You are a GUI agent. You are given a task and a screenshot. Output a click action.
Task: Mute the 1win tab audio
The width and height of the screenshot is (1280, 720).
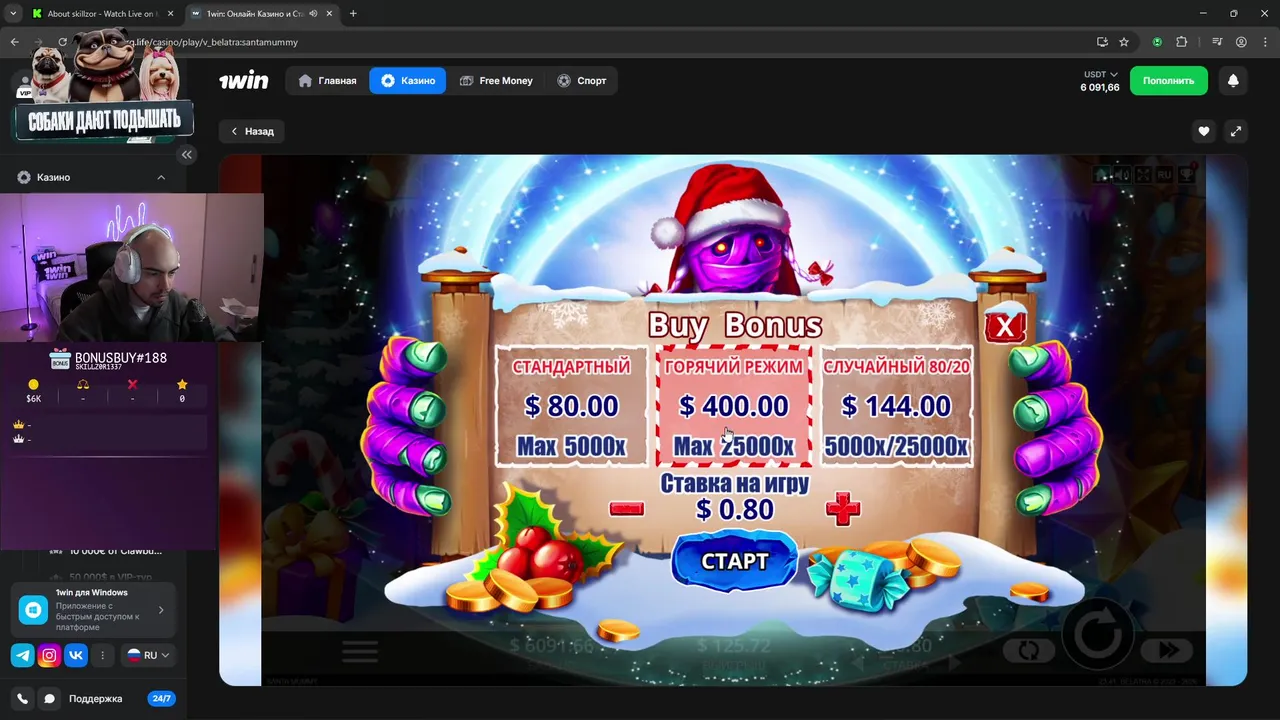tap(314, 14)
